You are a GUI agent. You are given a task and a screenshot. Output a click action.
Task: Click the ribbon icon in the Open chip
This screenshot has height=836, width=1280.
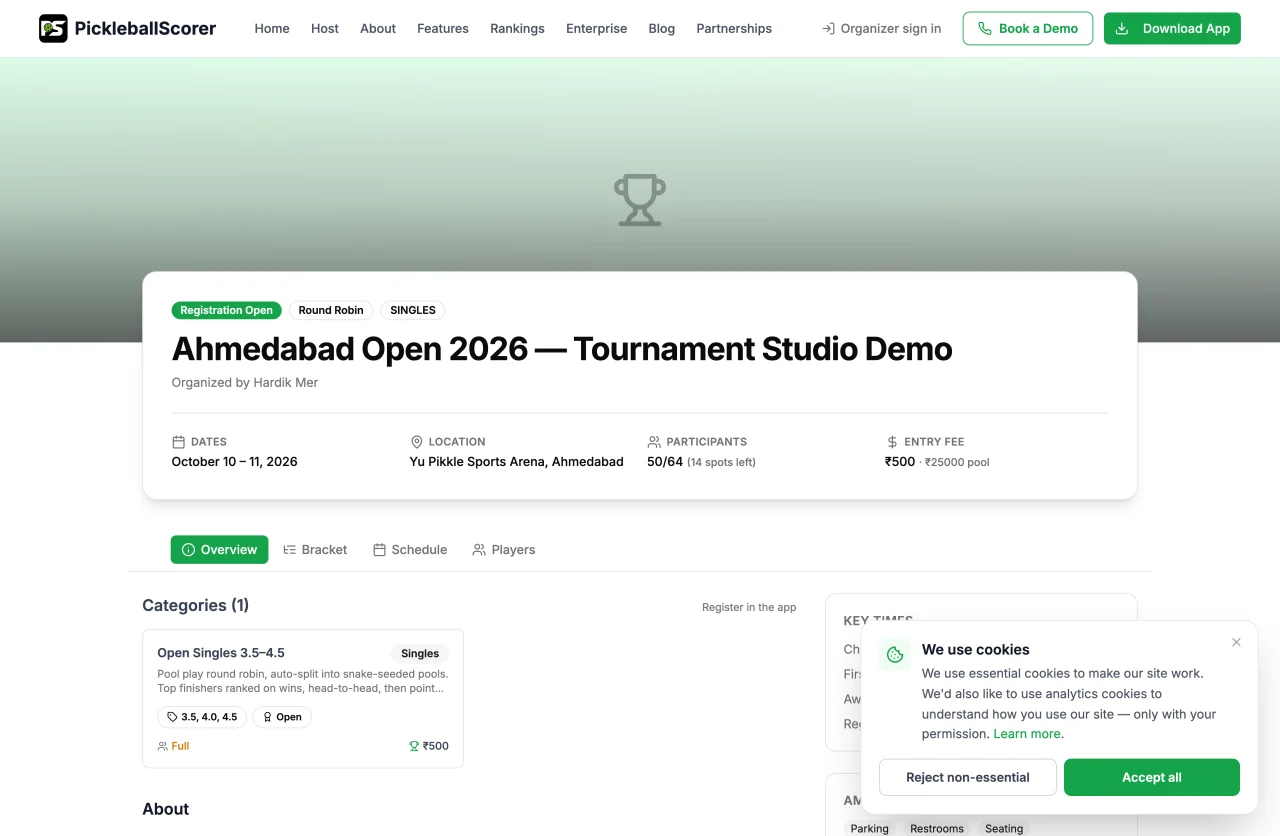point(268,717)
